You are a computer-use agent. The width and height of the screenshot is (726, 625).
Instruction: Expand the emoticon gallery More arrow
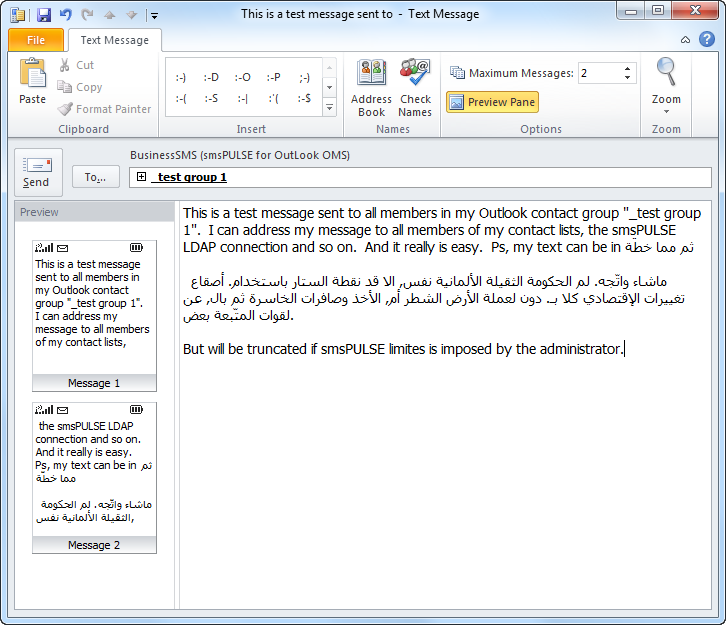click(329, 107)
